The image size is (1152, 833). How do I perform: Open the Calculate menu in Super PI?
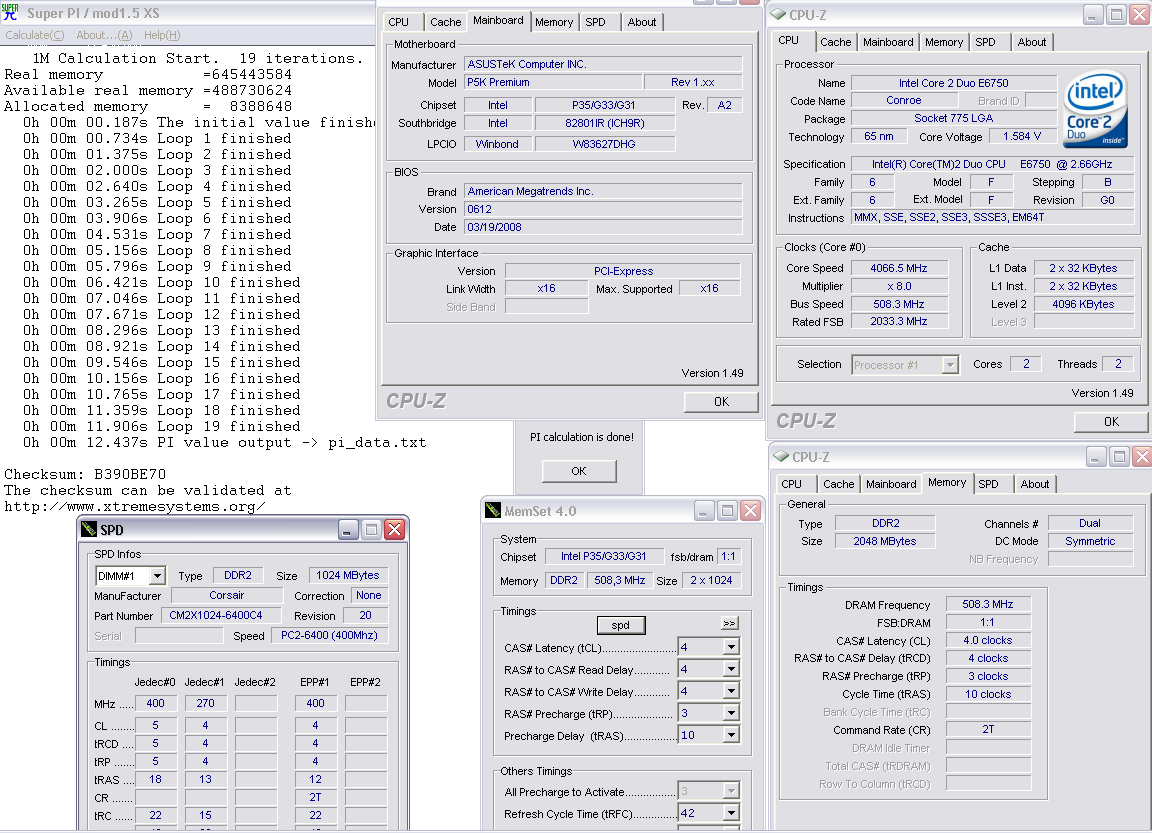click(x=35, y=35)
